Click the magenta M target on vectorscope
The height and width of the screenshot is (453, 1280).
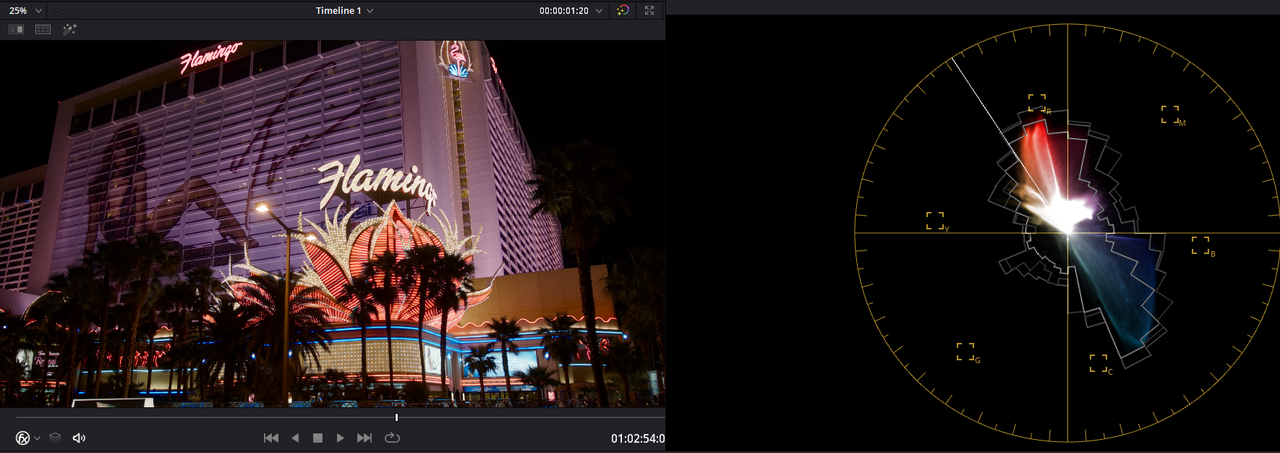click(1170, 114)
